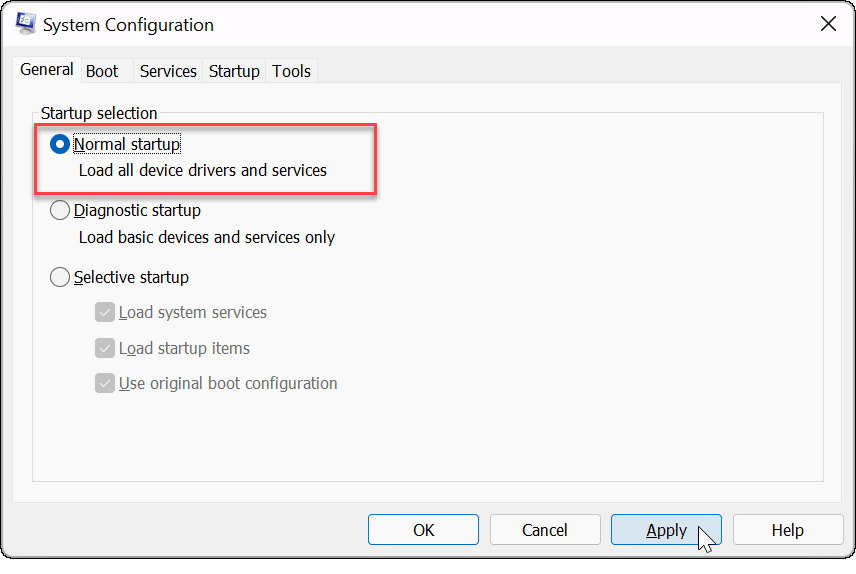Switch to the General tab

47,70
